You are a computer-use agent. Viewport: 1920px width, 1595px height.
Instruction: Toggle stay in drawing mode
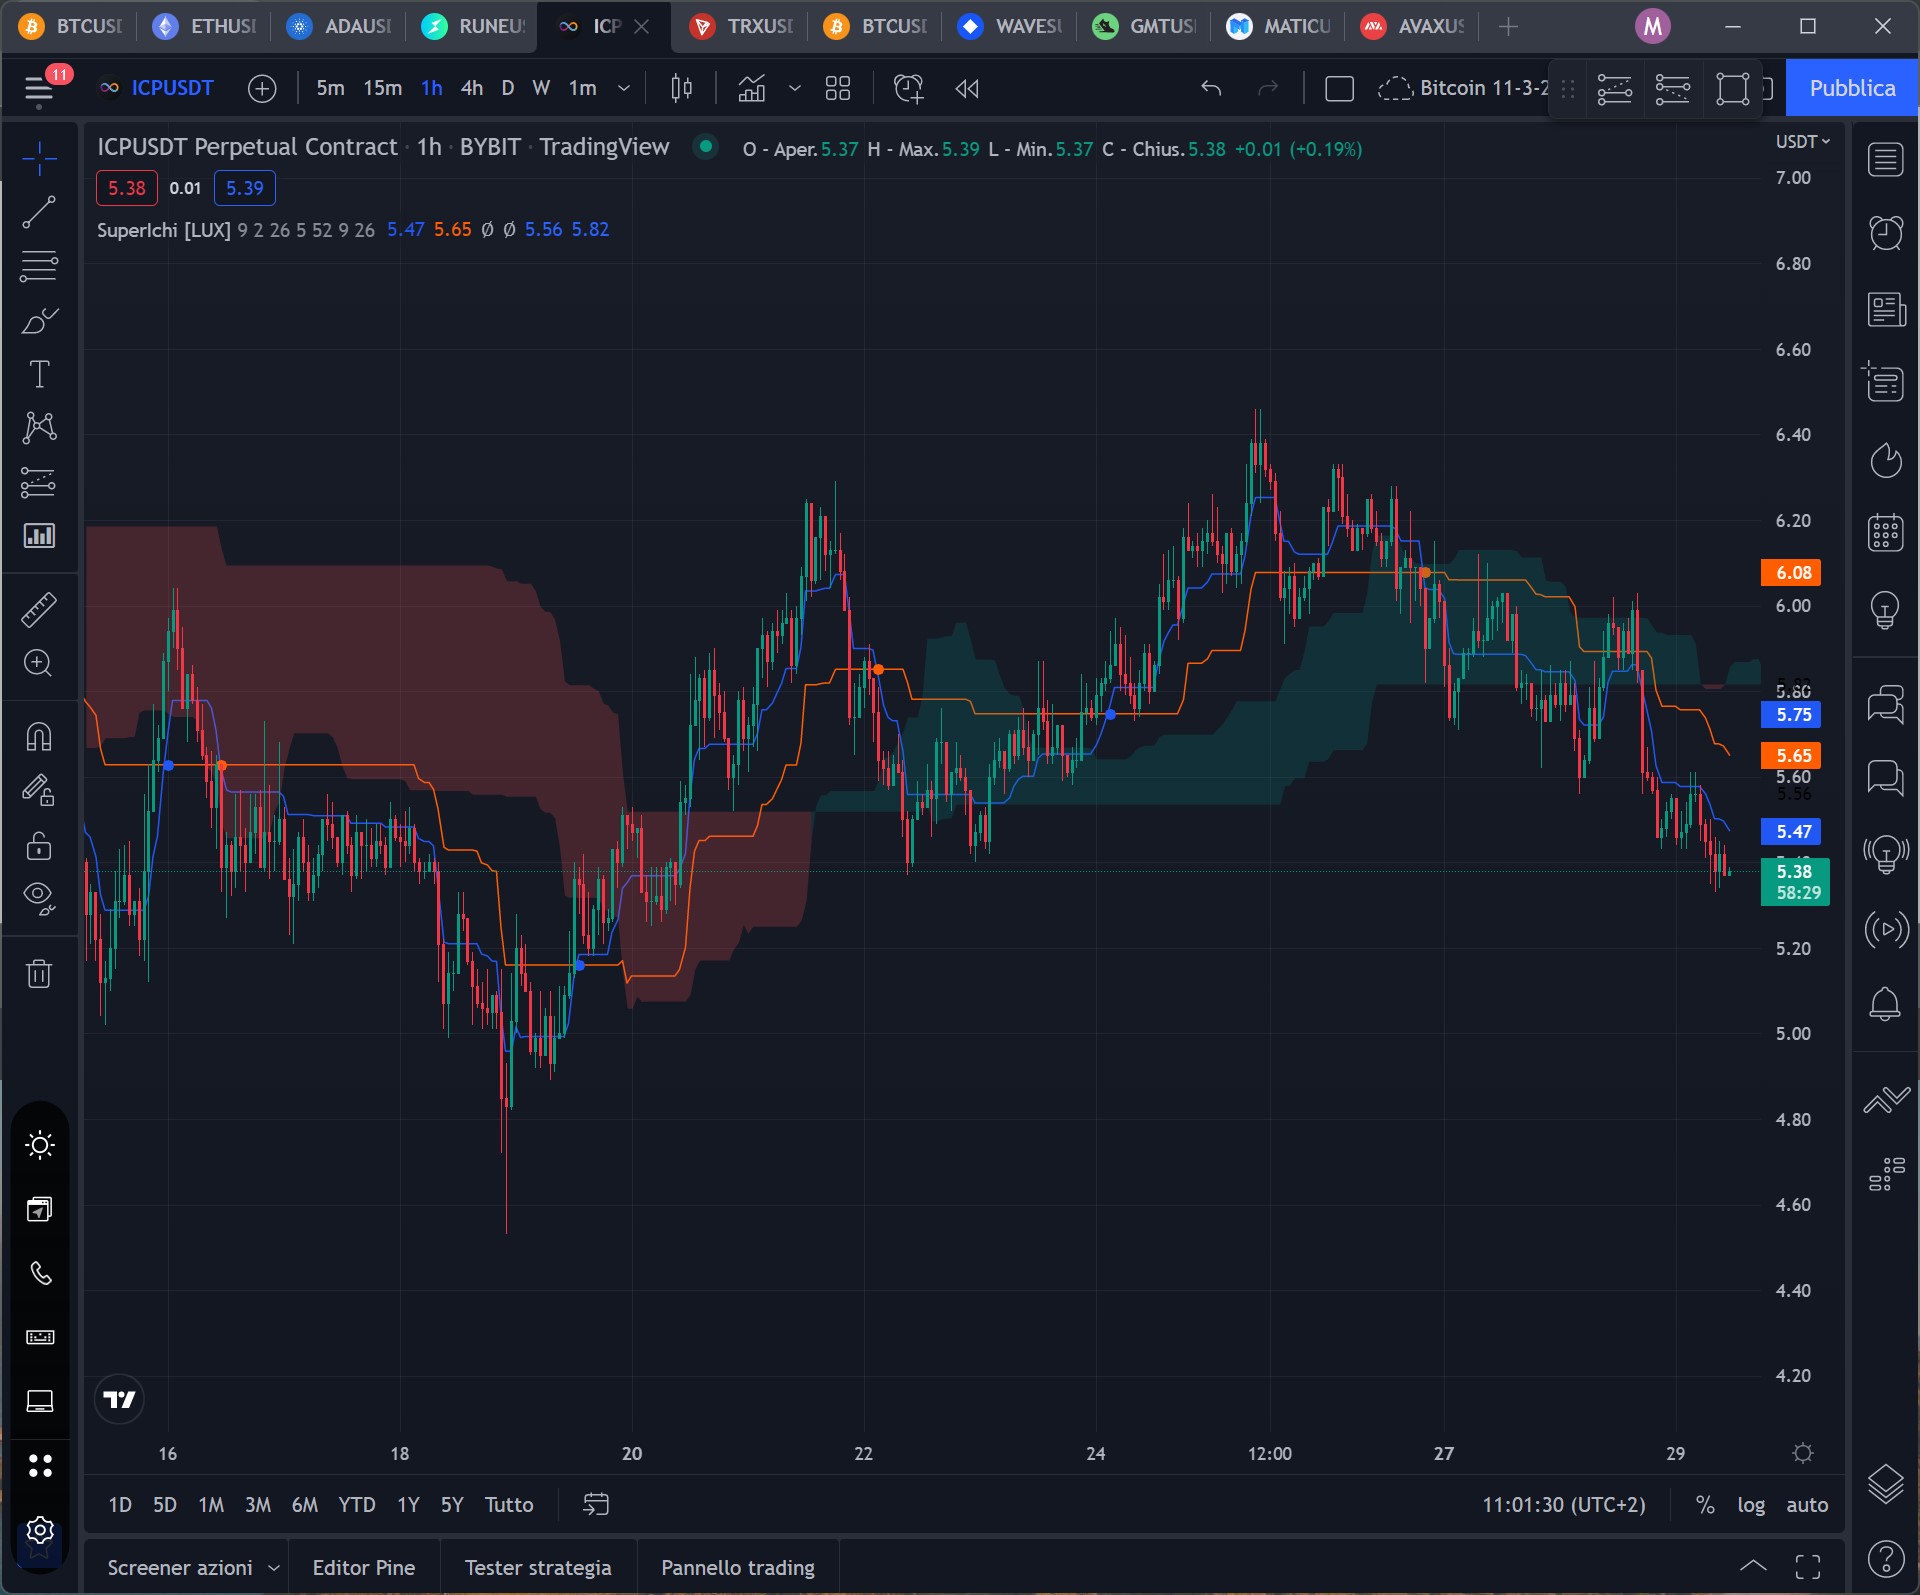point(39,791)
